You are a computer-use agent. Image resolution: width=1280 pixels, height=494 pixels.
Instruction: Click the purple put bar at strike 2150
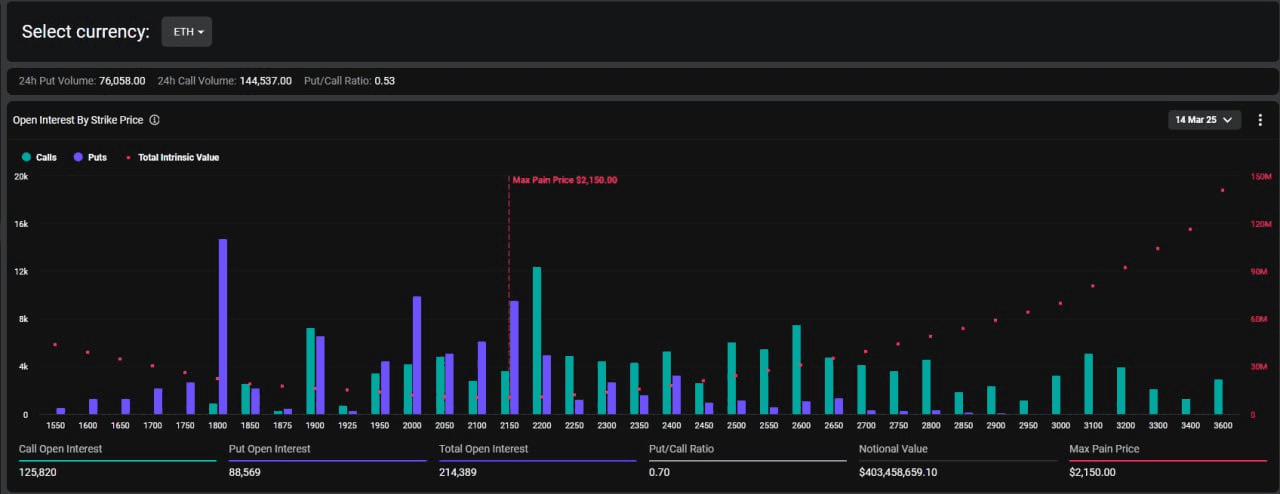point(514,357)
